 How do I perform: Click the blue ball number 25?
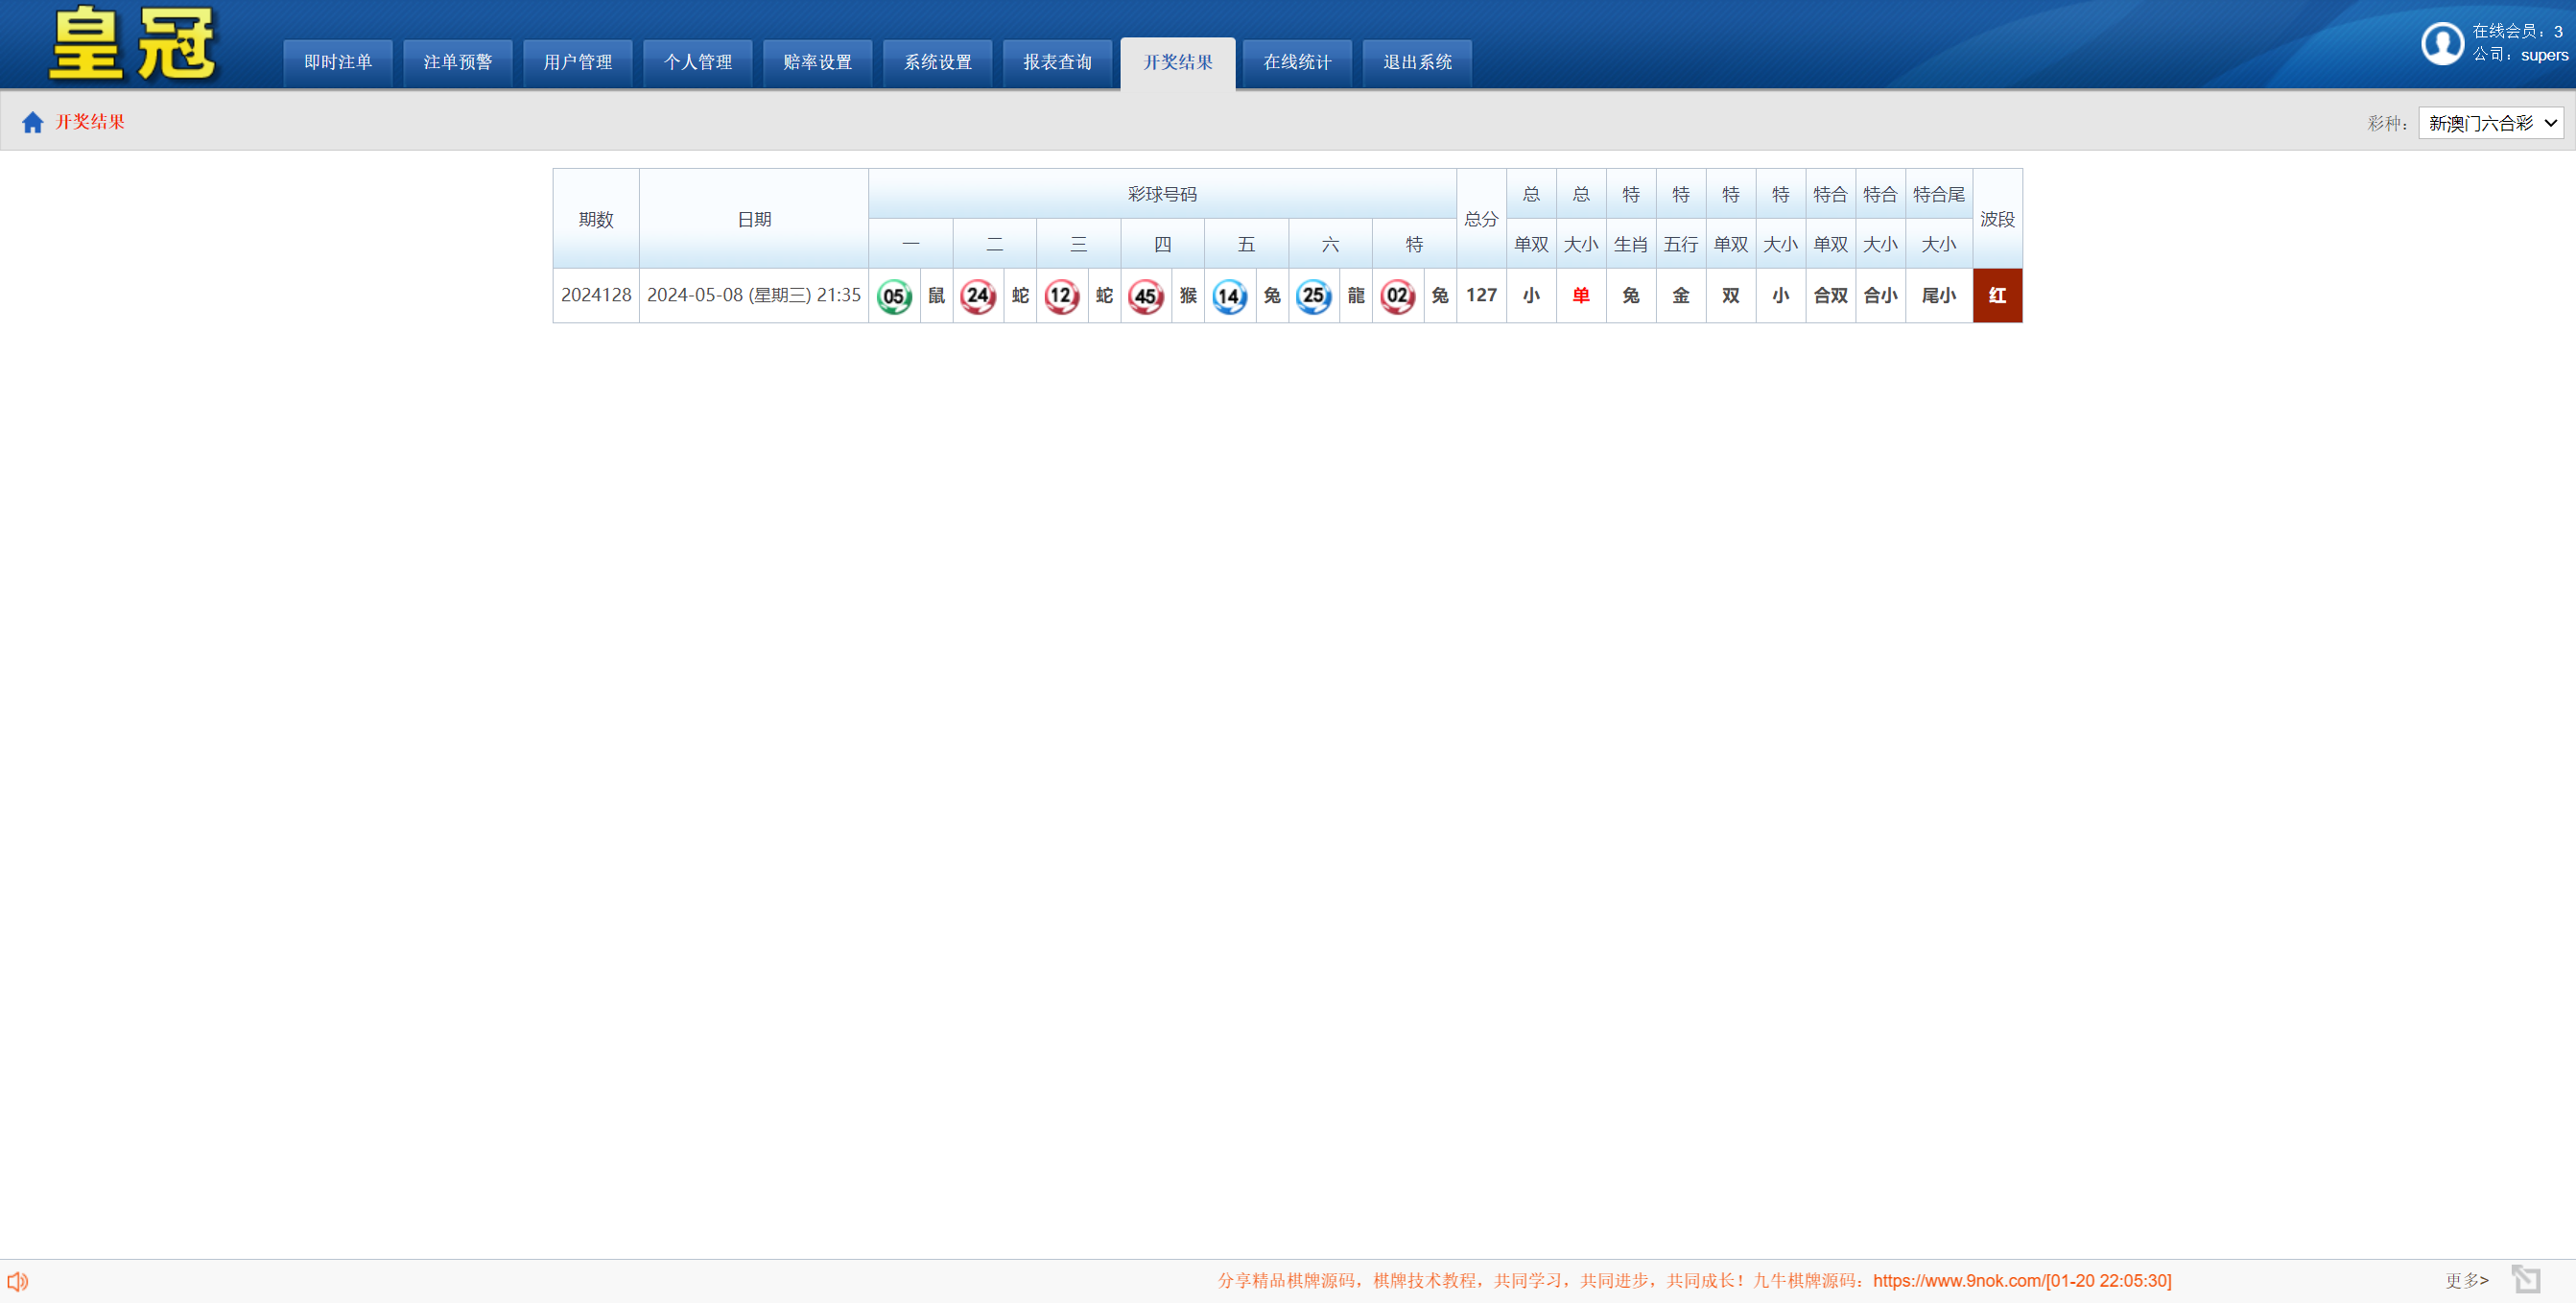coord(1313,296)
